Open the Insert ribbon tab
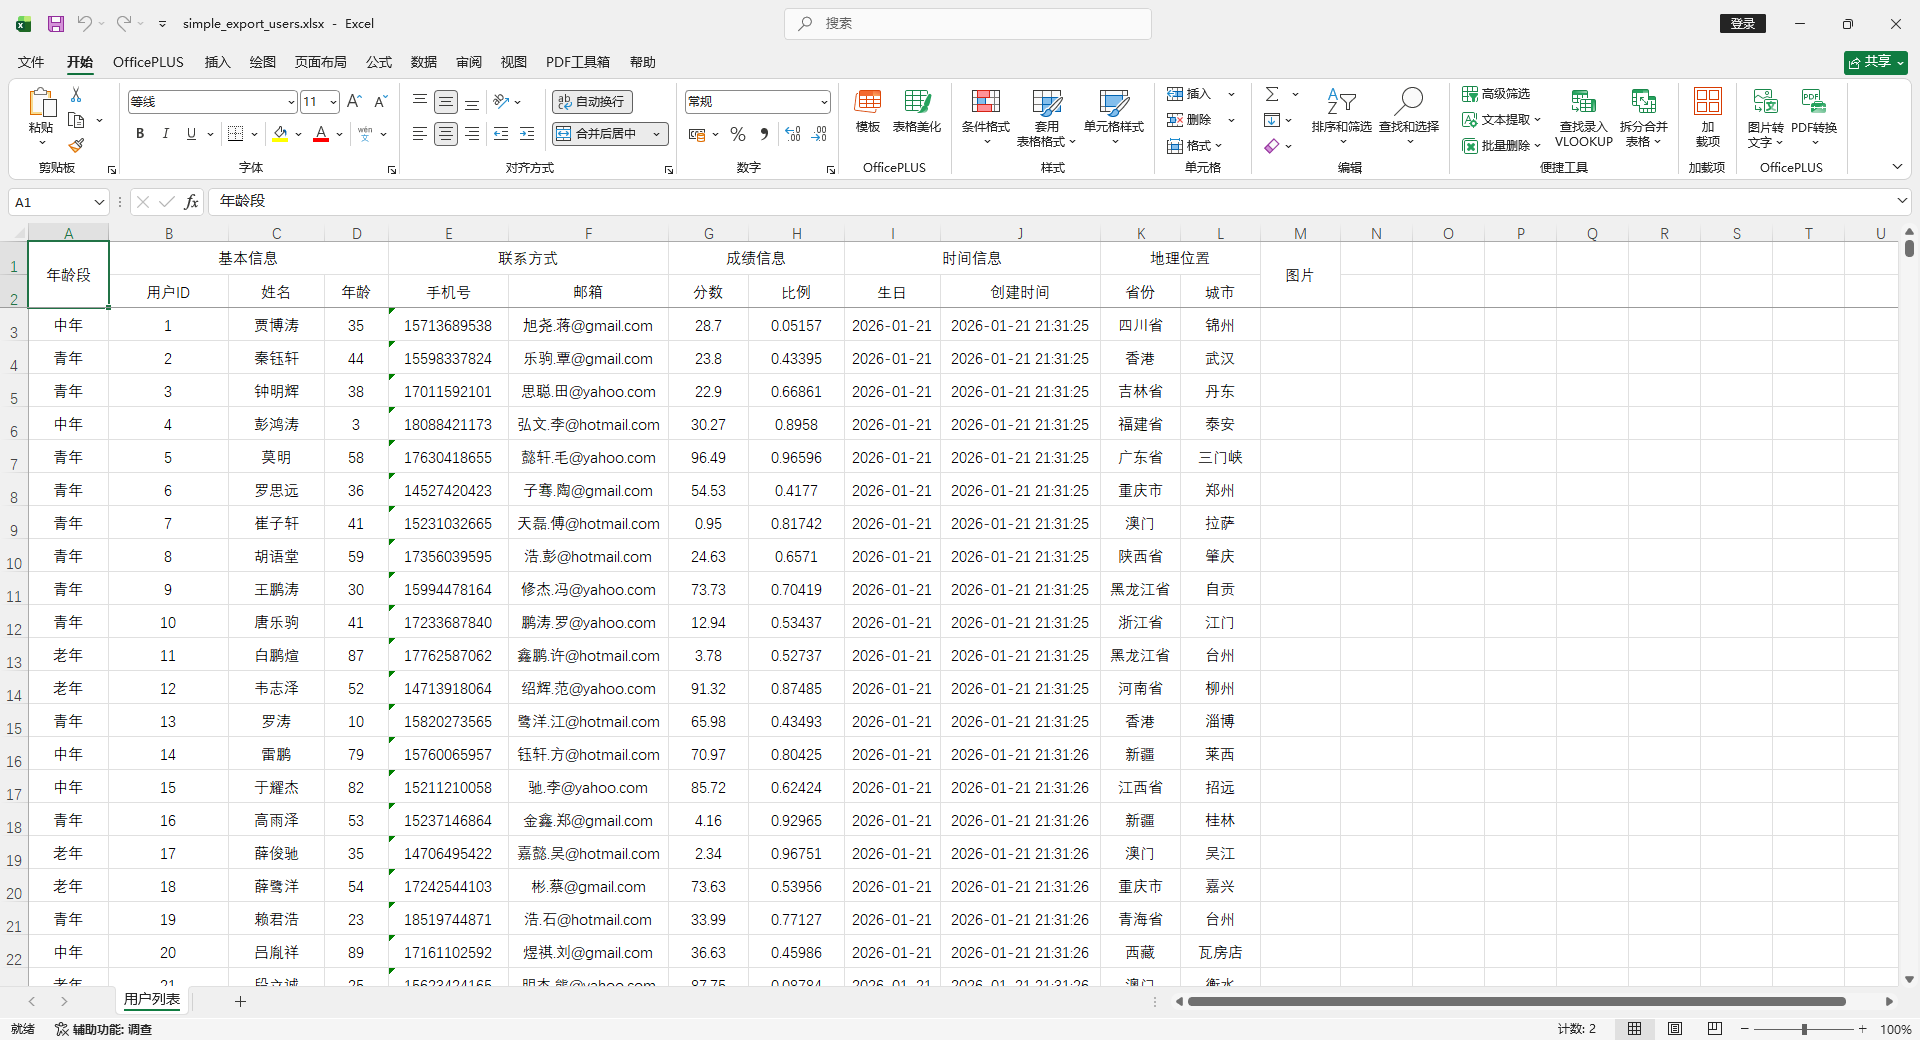This screenshot has height=1040, width=1920. point(217,62)
